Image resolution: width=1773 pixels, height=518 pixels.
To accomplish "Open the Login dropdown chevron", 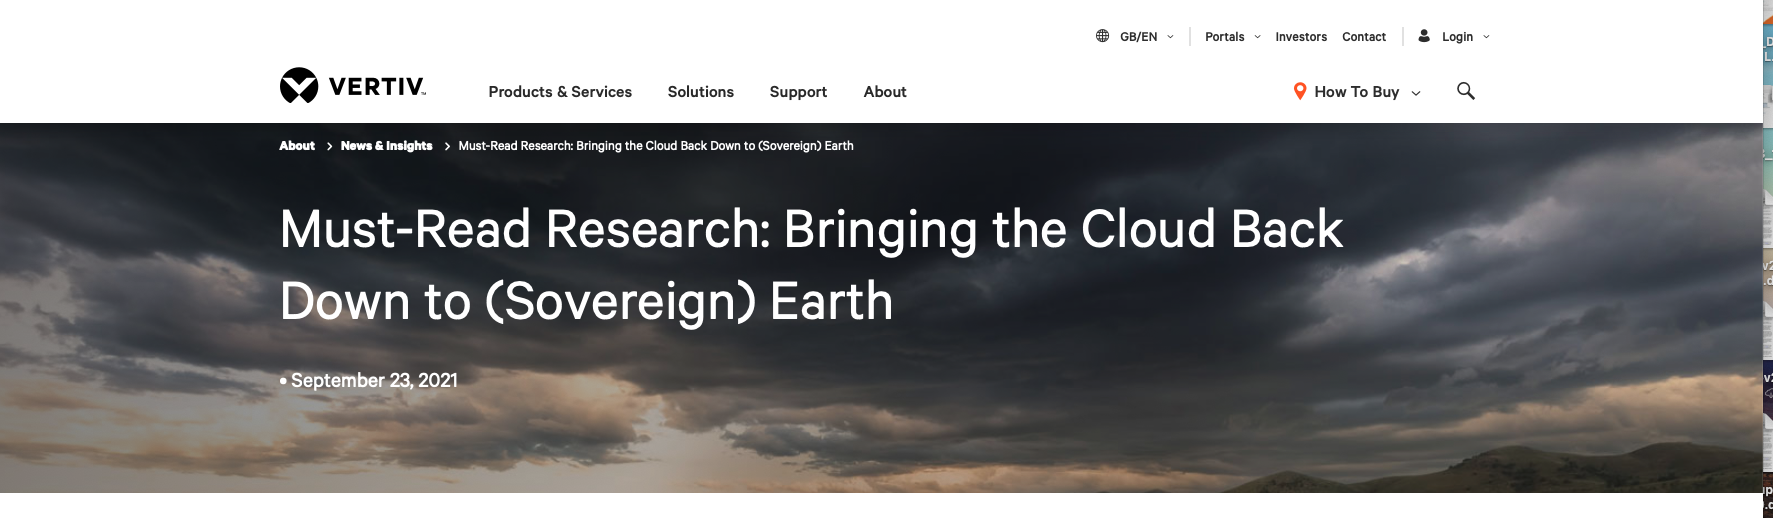I will pos(1486,37).
